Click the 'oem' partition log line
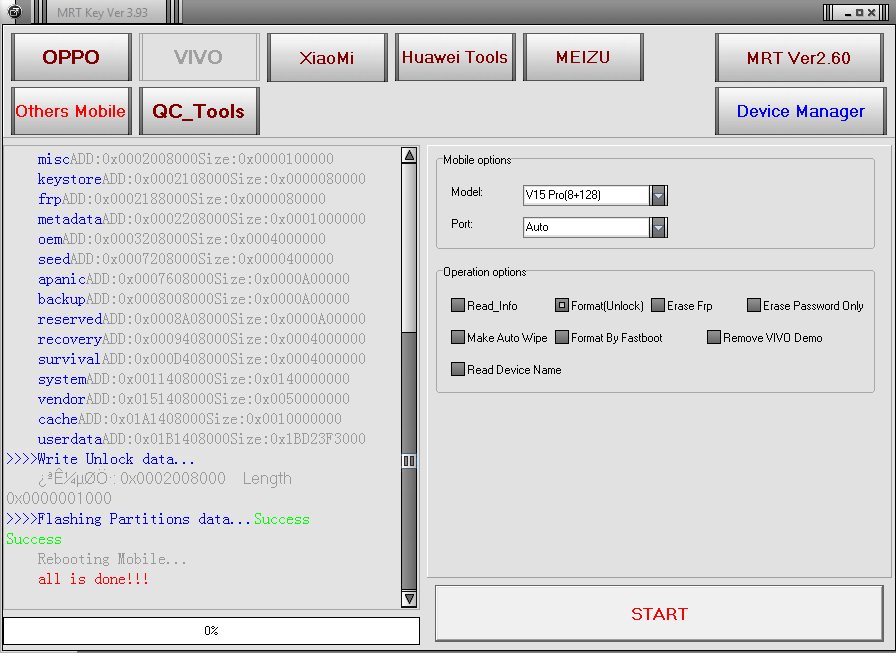The image size is (896, 653). click(x=182, y=239)
